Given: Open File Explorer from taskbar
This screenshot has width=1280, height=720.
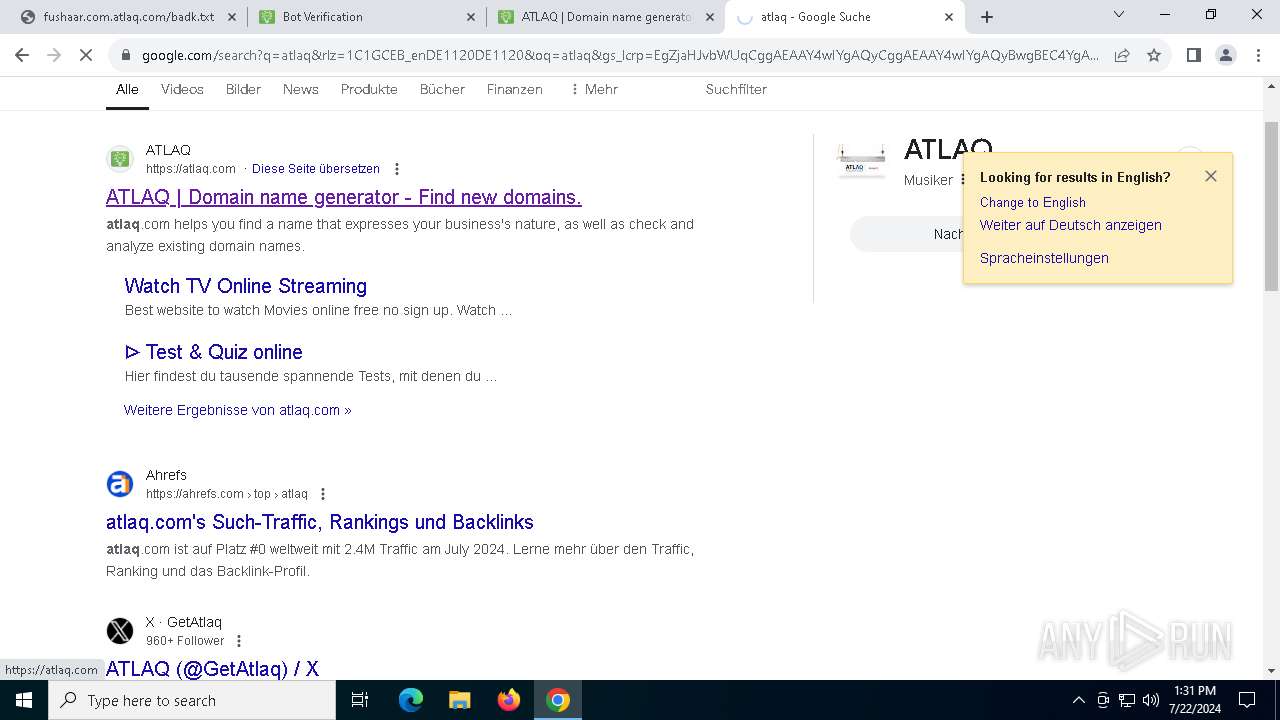Looking at the screenshot, I should [460, 700].
